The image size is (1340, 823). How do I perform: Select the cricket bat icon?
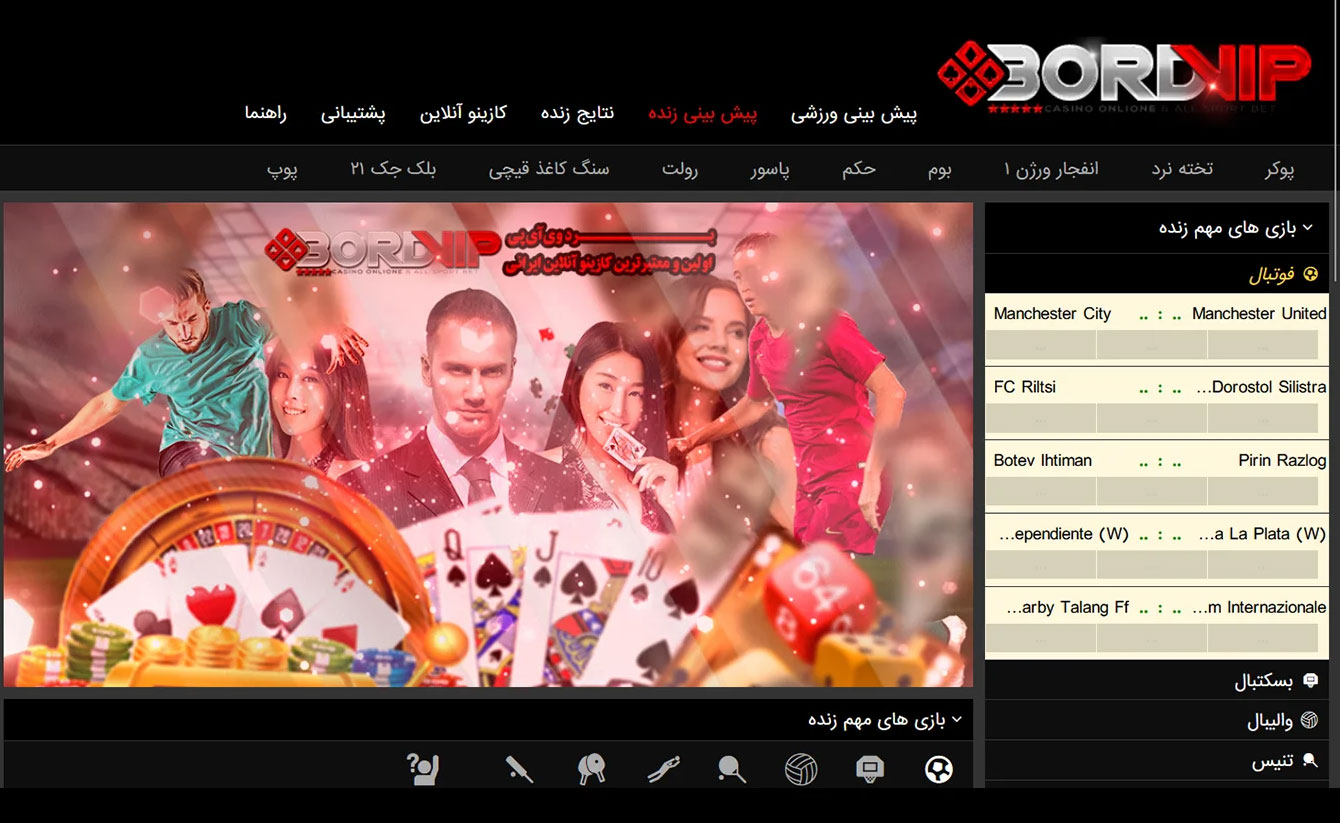coord(519,769)
